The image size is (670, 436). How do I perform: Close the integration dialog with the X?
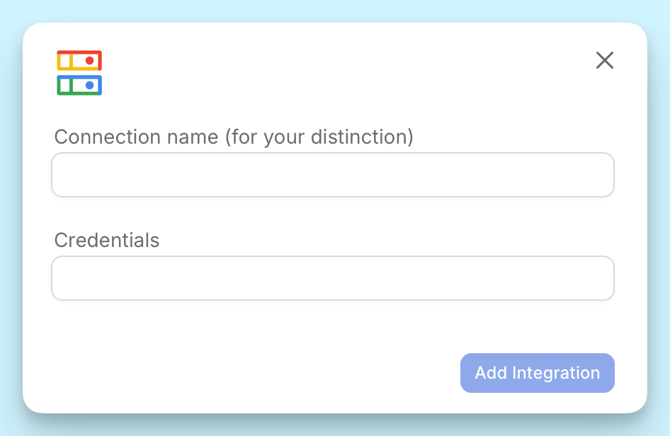604,60
